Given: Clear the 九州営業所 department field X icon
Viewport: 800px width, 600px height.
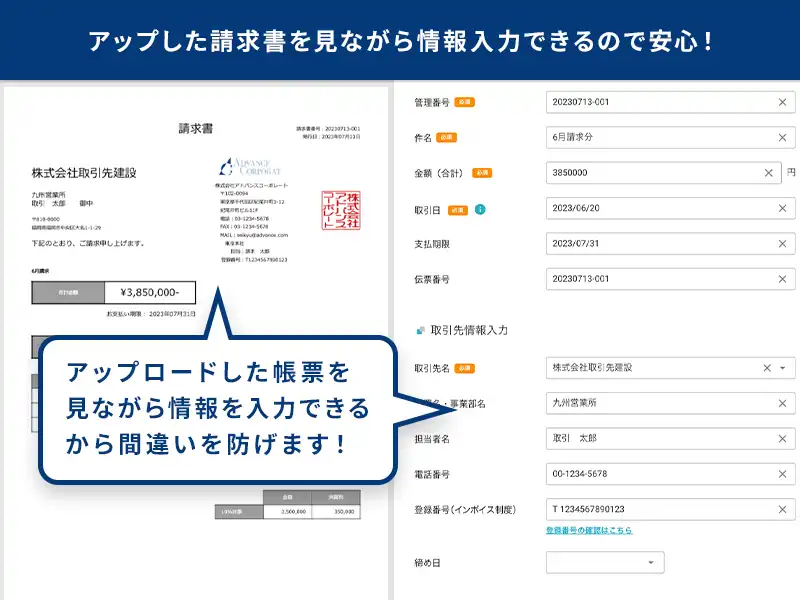Looking at the screenshot, I should tap(782, 403).
